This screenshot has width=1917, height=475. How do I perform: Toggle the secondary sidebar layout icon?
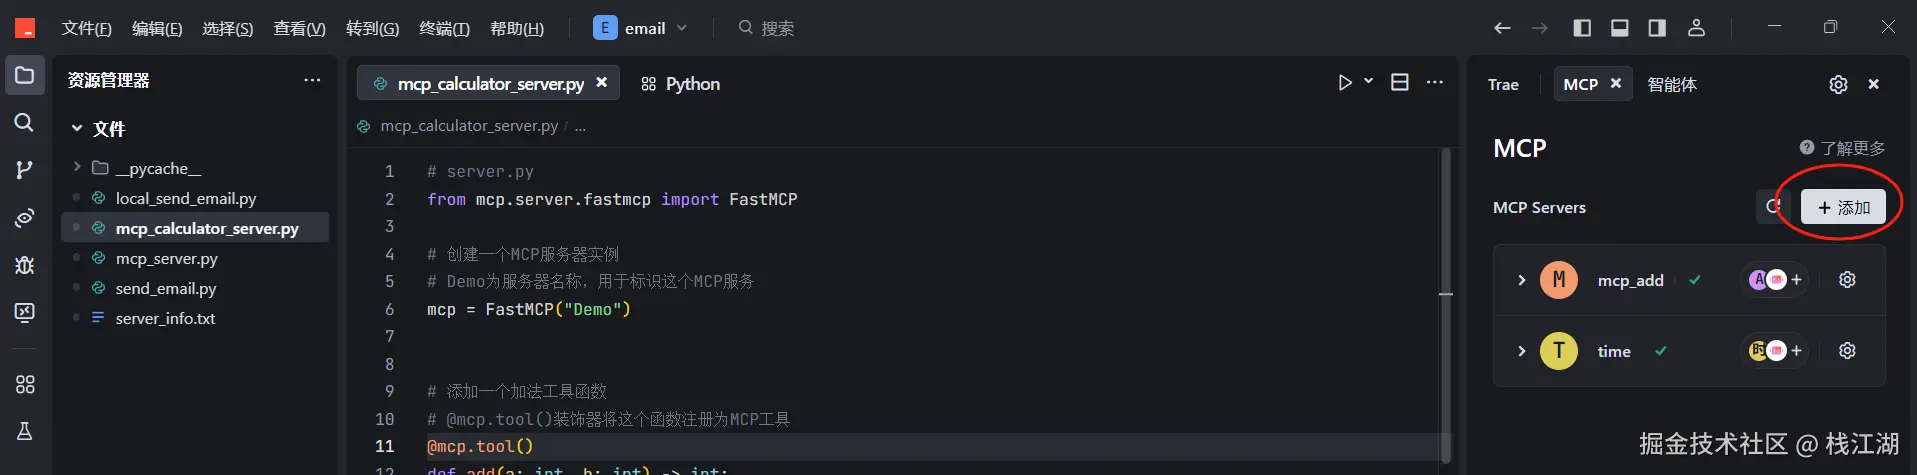[1657, 28]
